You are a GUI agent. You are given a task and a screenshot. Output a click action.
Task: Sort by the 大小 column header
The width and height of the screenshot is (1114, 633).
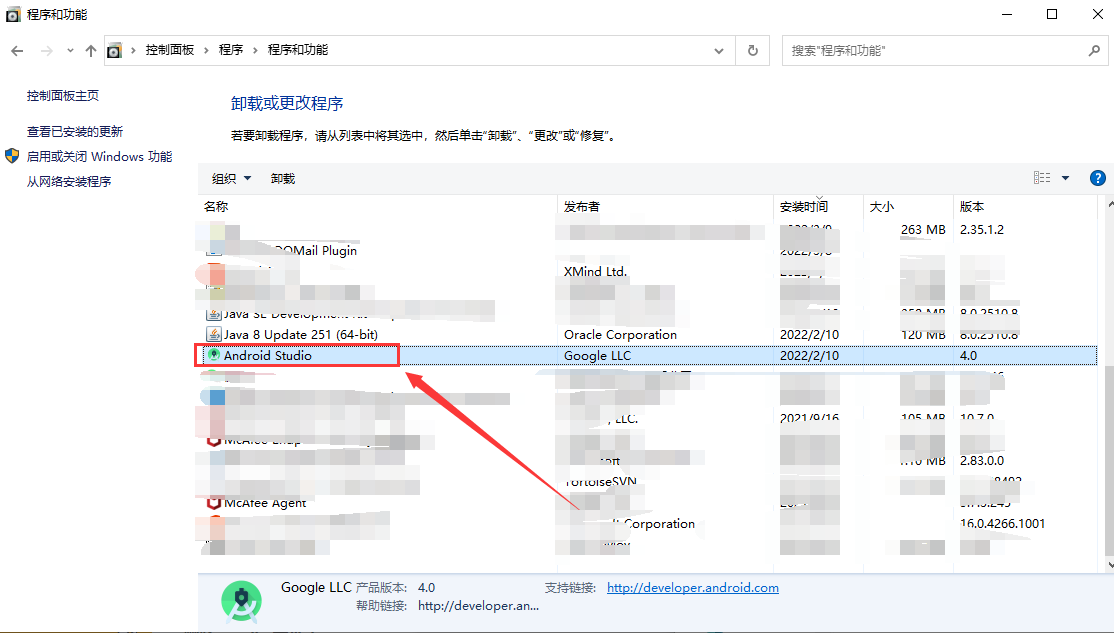click(882, 207)
